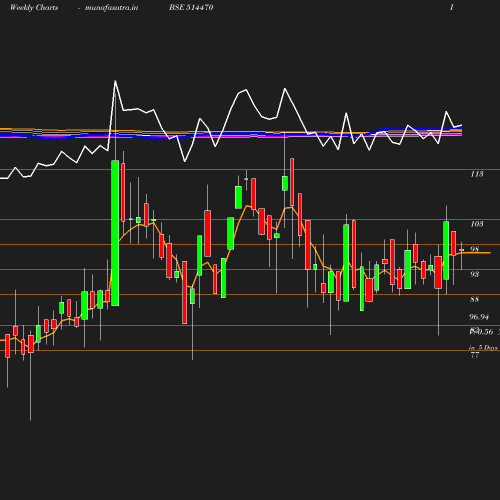Click the 96.94 value label
Screen dimensions: 500x500
479,317
